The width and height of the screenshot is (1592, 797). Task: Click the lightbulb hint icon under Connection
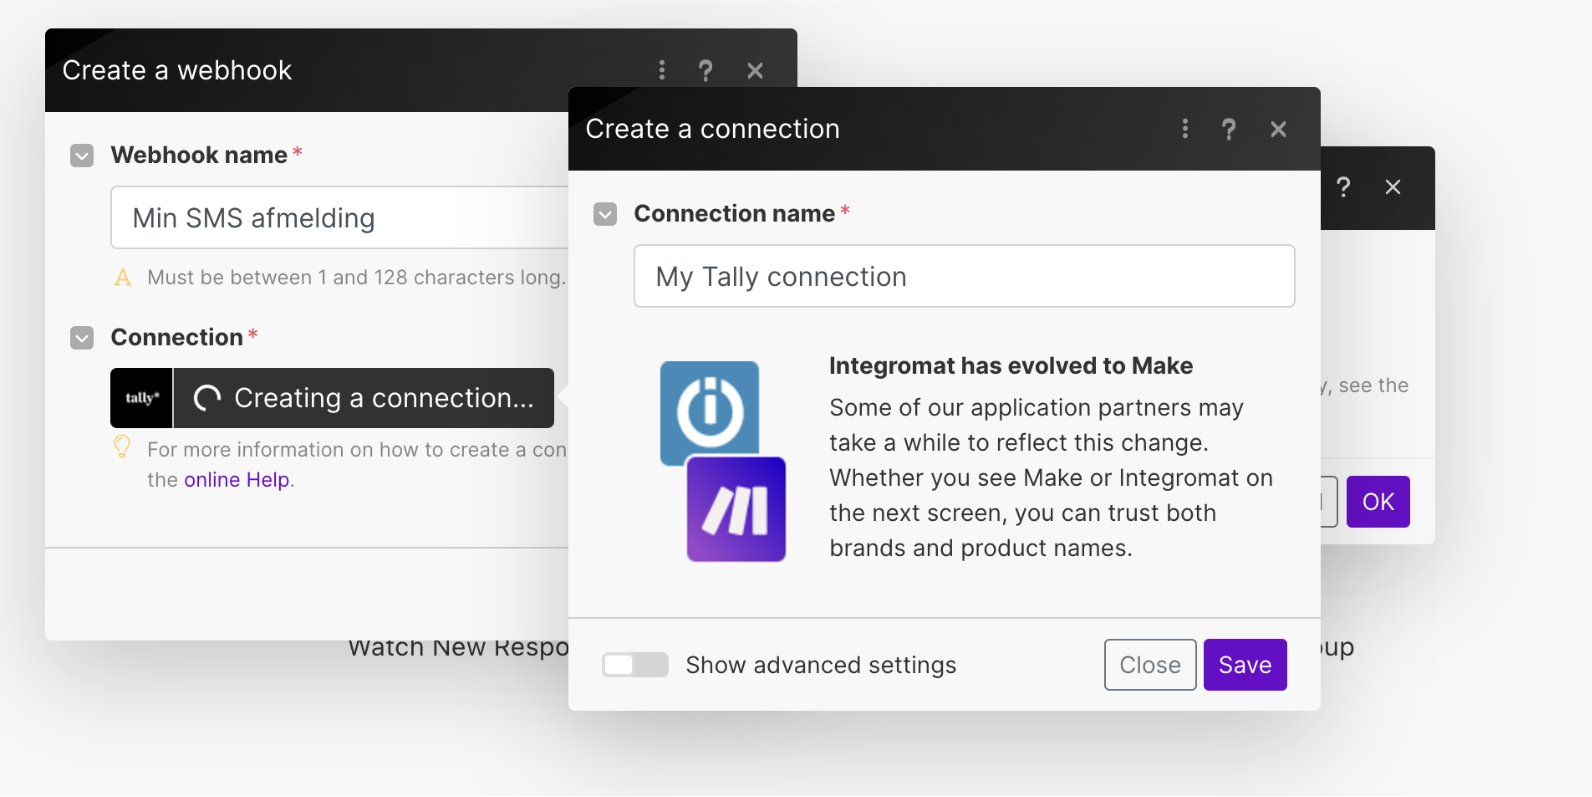tap(122, 447)
